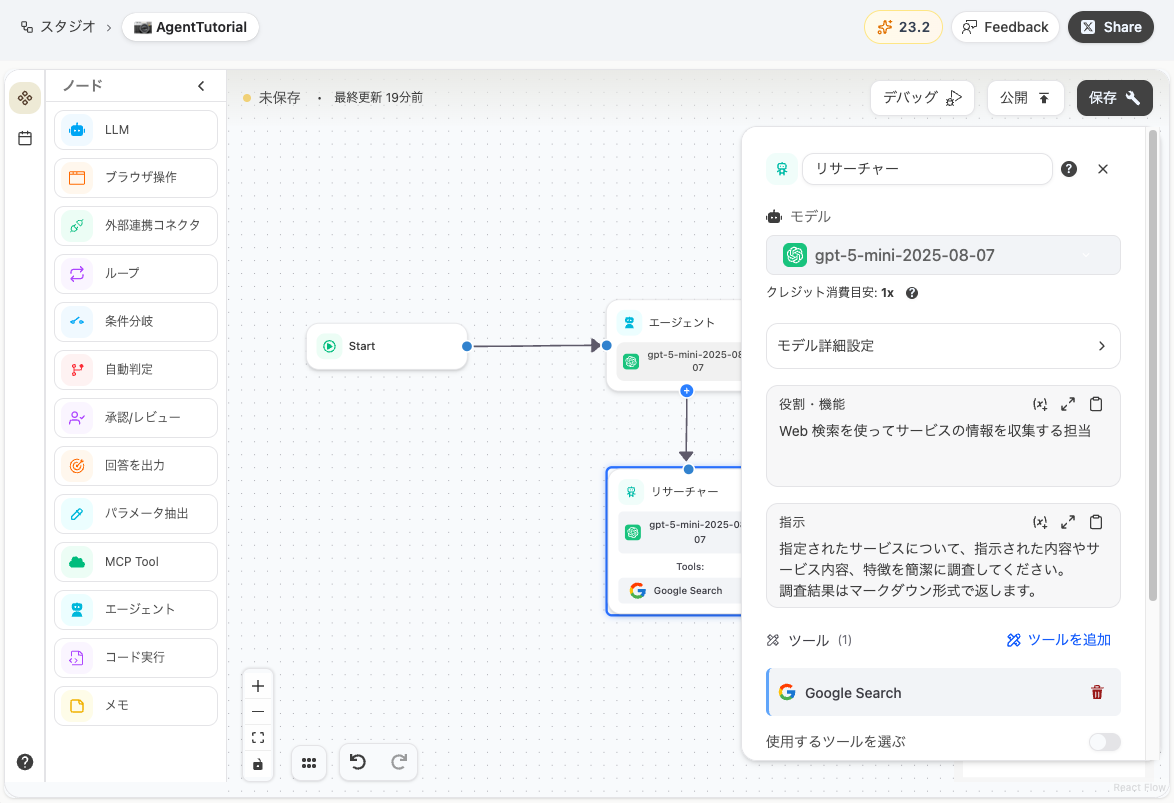Open the AgentTutorial breadcrumb item
Image resolution: width=1174 pixels, height=803 pixels.
click(190, 28)
